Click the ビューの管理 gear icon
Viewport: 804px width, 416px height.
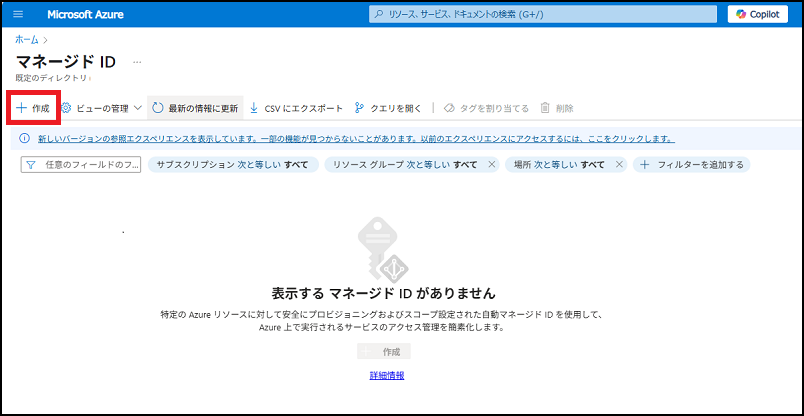tap(66, 108)
